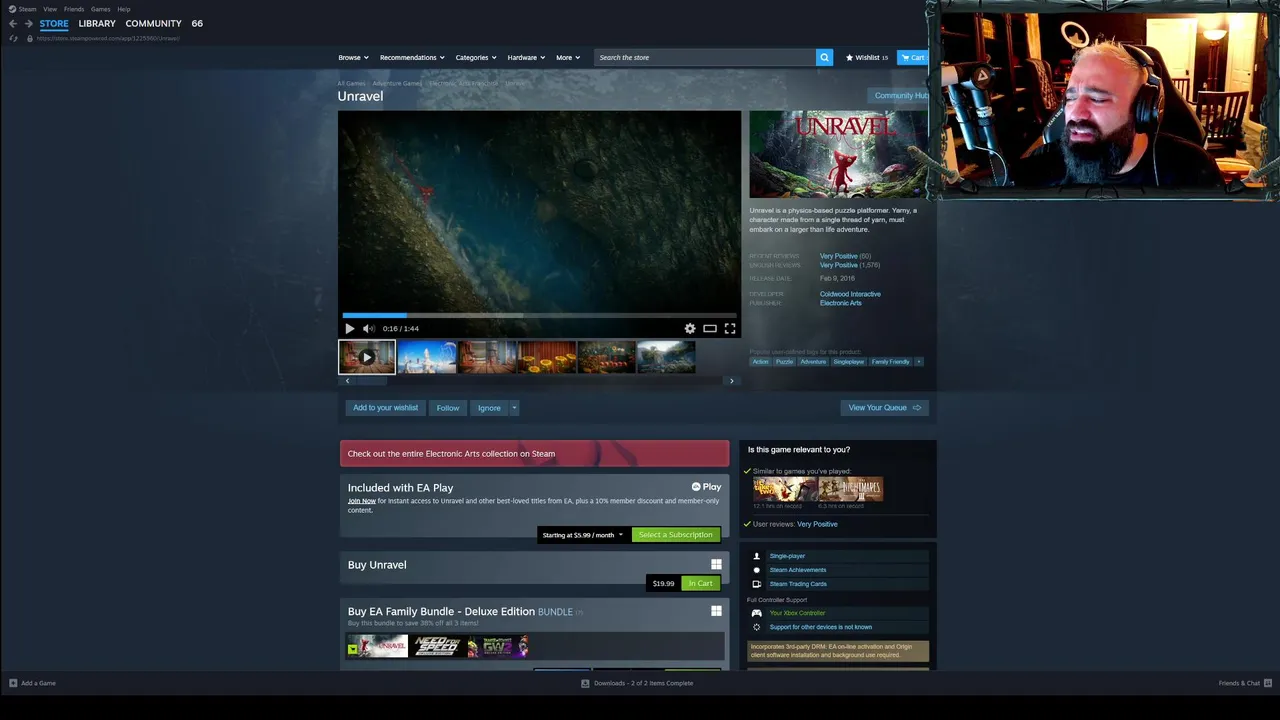Image resolution: width=1280 pixels, height=720 pixels.
Task: Select the sunflowers screenshot thumbnail
Action: [x=546, y=357]
